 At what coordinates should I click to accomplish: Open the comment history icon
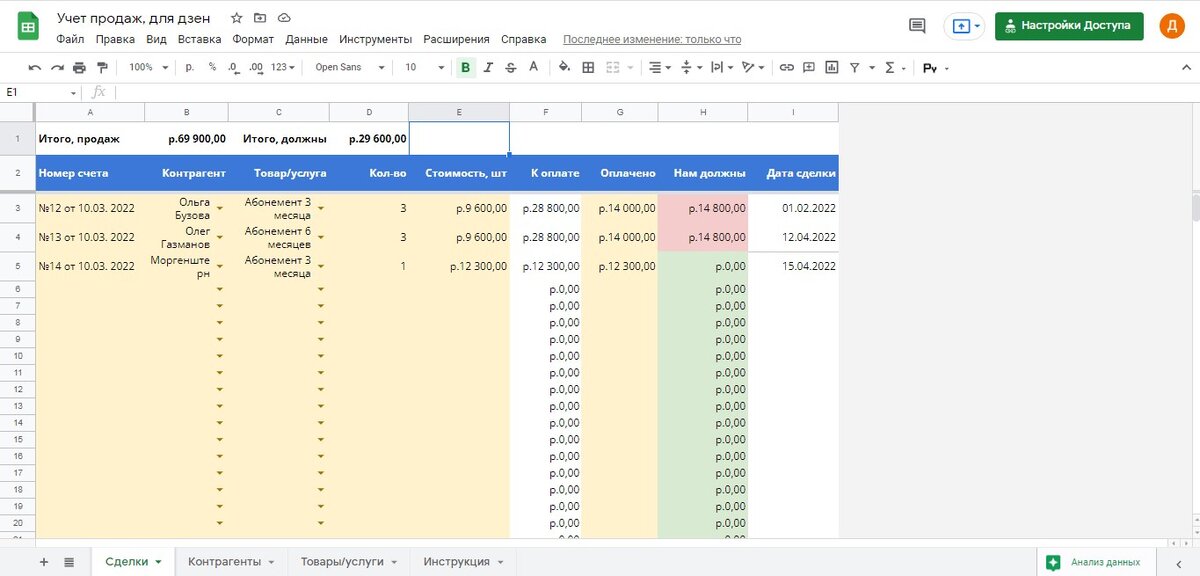917,26
